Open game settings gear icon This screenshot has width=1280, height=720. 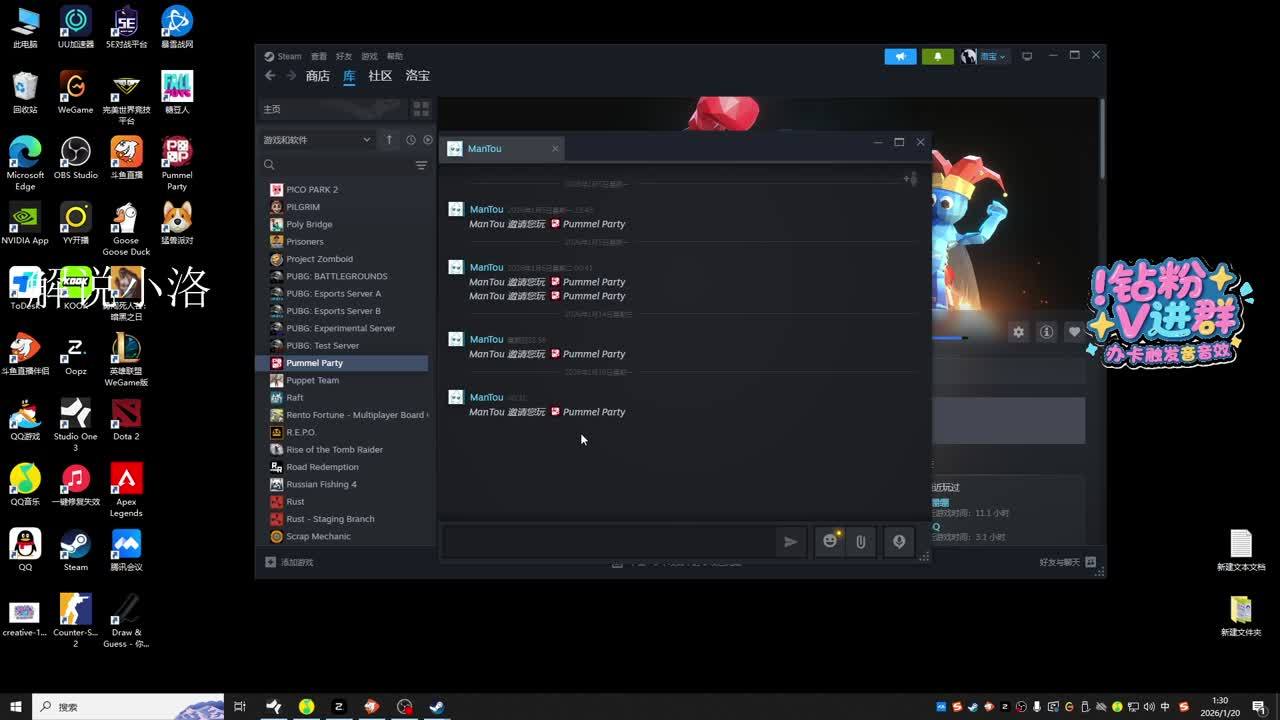1018,332
